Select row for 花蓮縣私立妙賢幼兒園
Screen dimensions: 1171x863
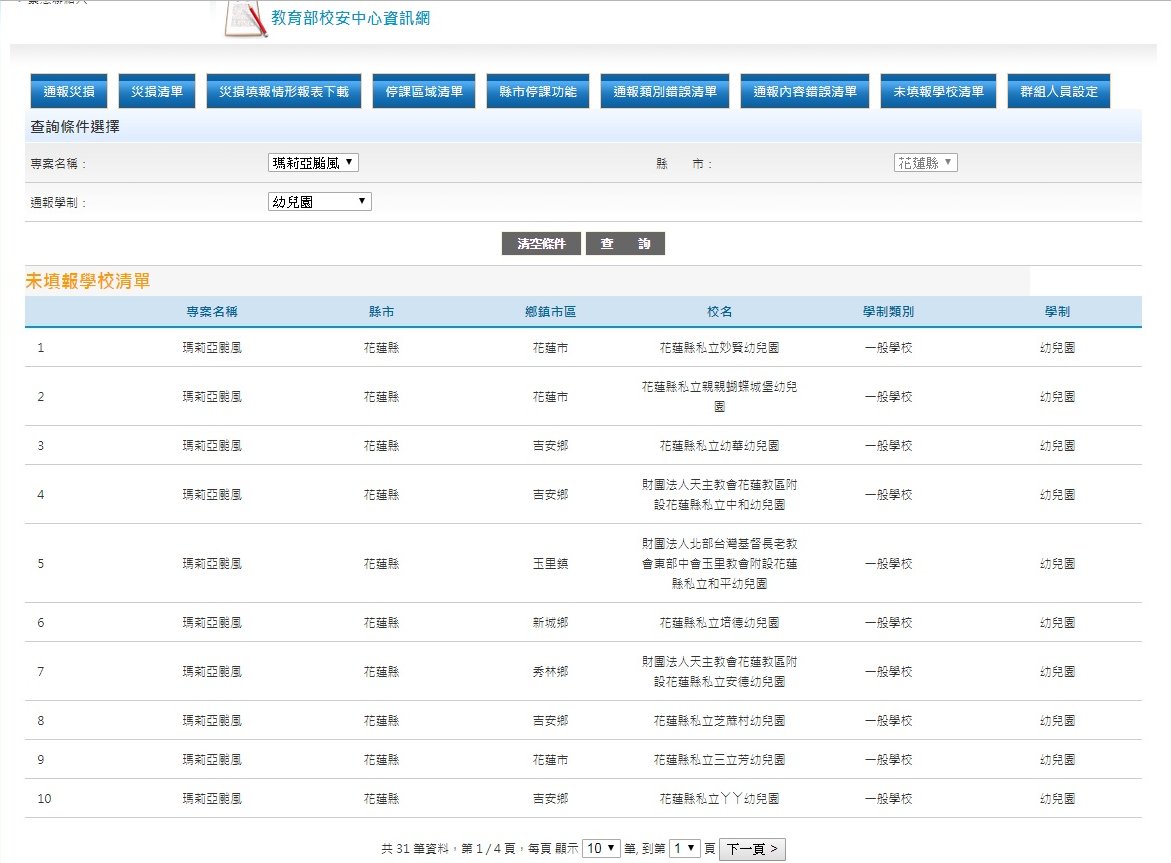(x=719, y=348)
